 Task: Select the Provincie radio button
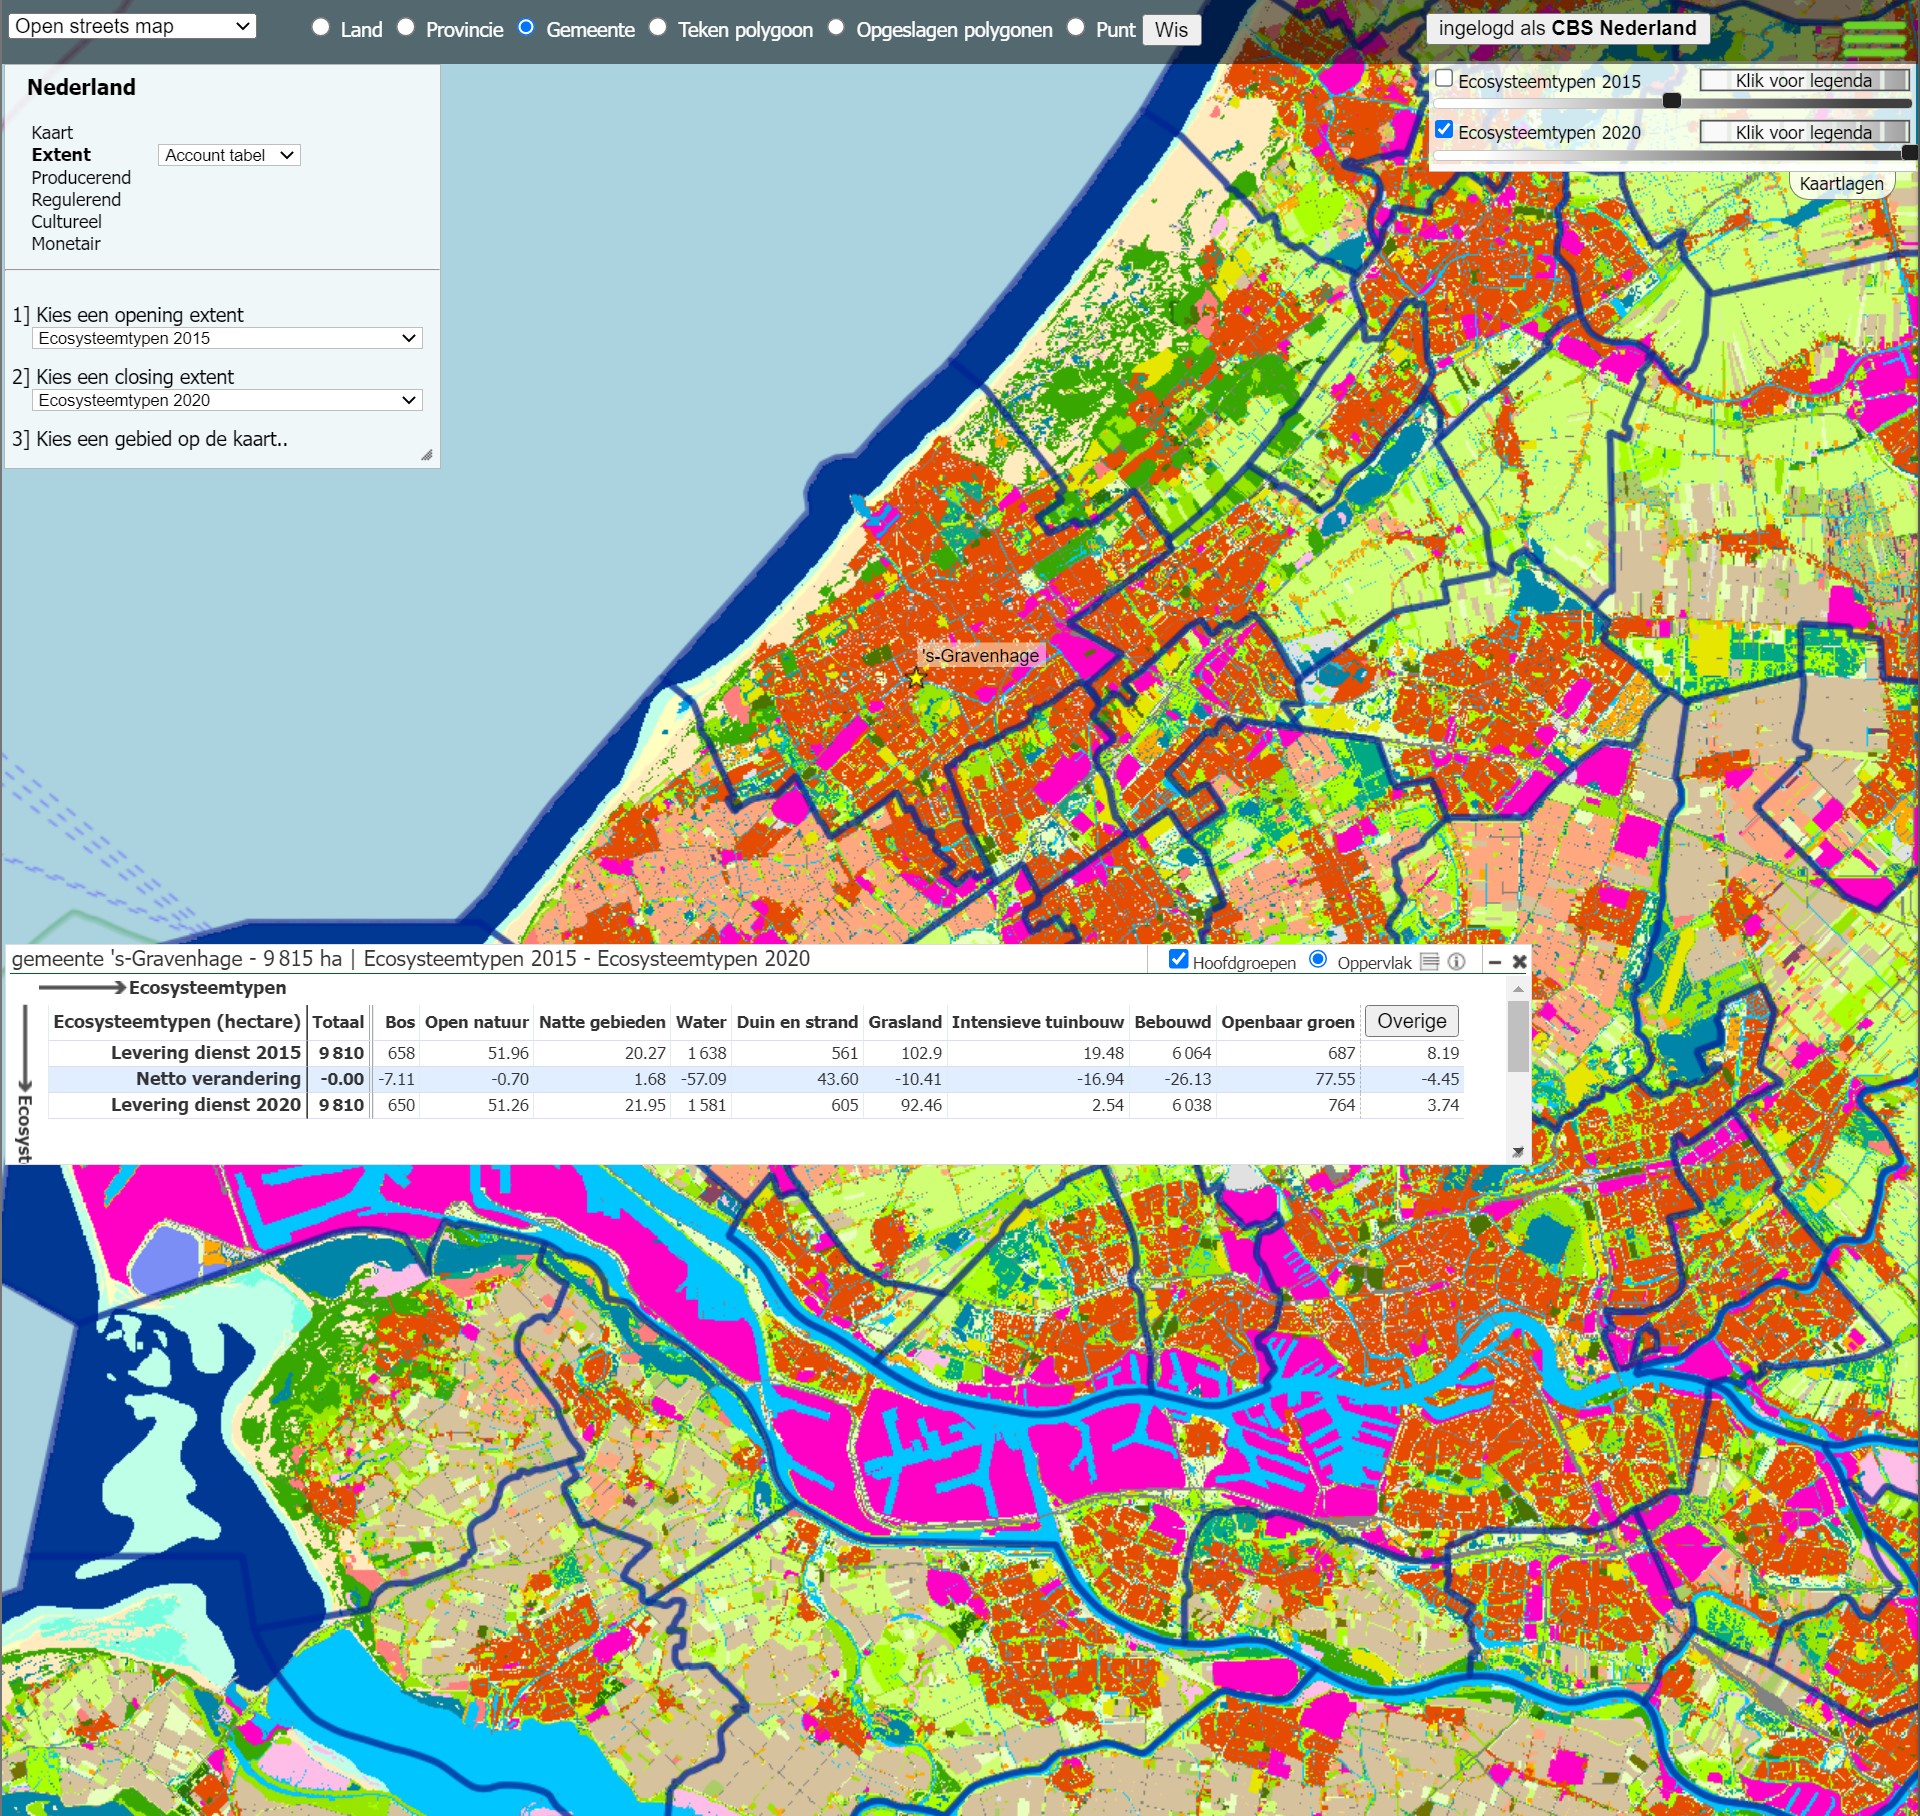pos(406,27)
